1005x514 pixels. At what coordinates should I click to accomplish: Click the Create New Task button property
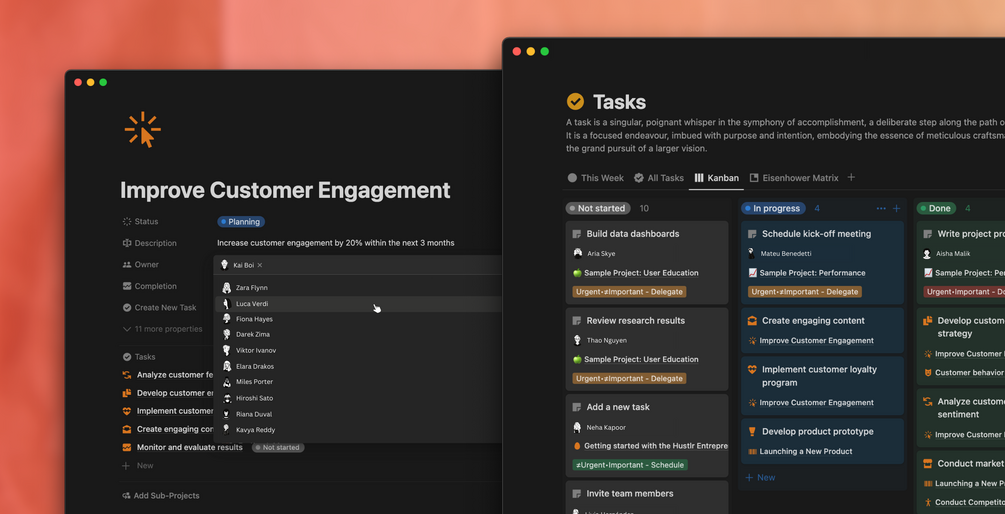click(160, 308)
